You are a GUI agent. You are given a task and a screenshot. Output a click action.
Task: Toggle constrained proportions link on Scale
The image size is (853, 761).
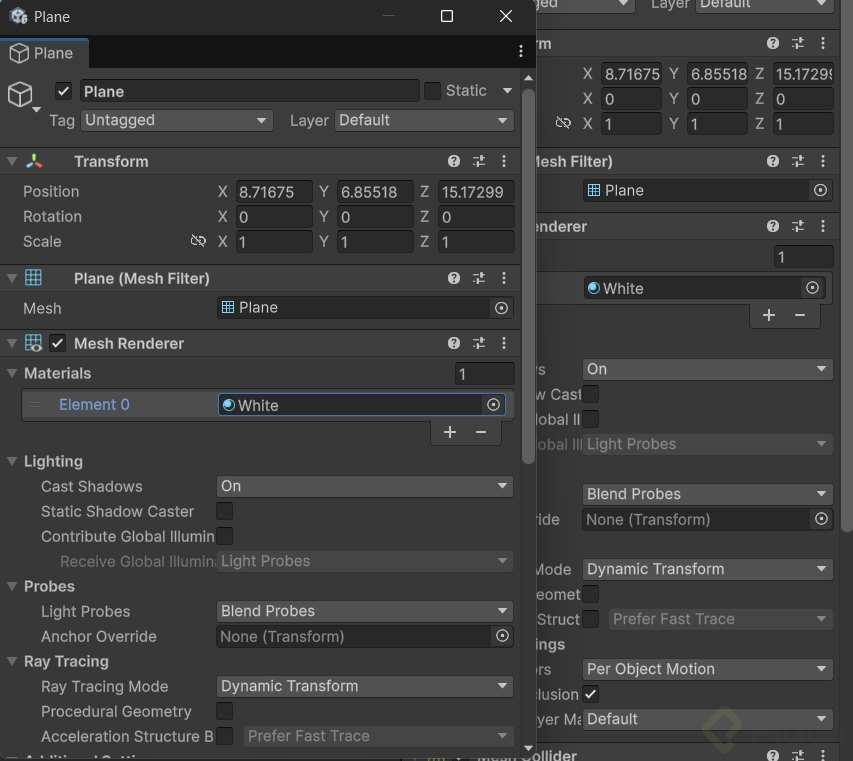point(198,242)
